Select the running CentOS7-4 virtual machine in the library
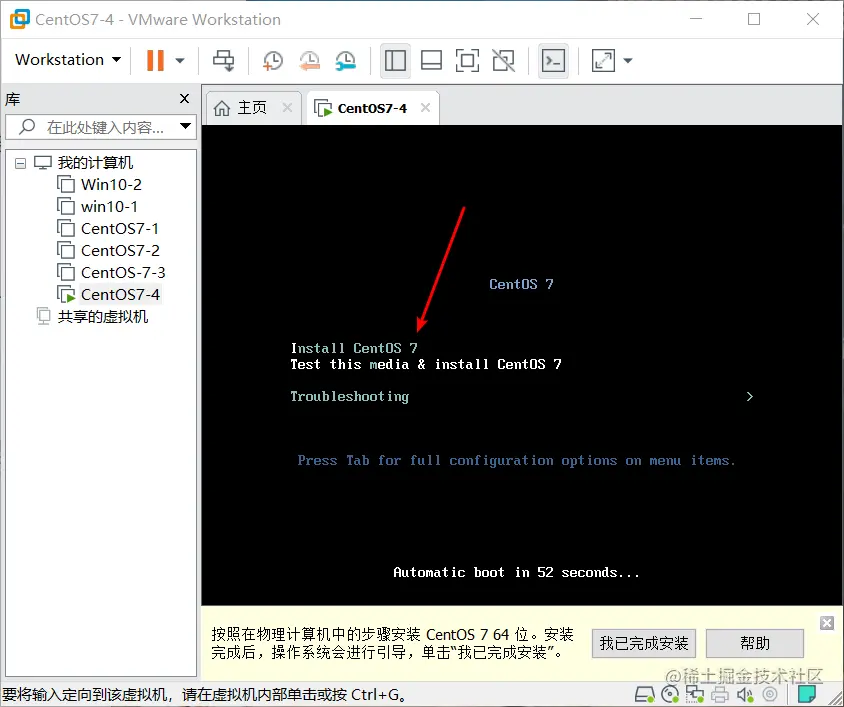 (x=120, y=295)
